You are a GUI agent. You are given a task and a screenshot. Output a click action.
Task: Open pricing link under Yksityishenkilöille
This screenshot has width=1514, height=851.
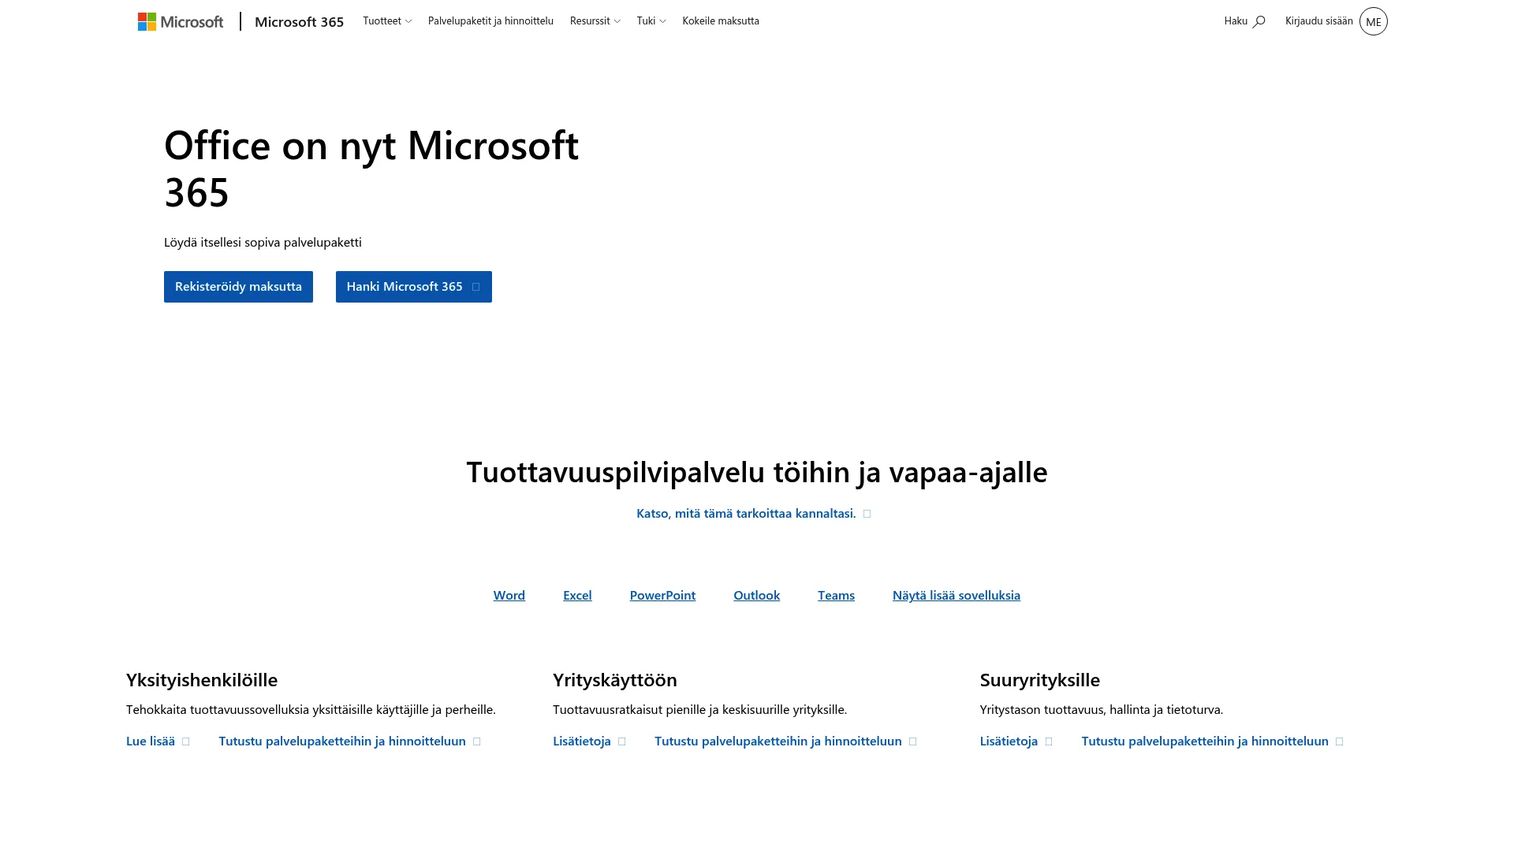[x=350, y=741]
